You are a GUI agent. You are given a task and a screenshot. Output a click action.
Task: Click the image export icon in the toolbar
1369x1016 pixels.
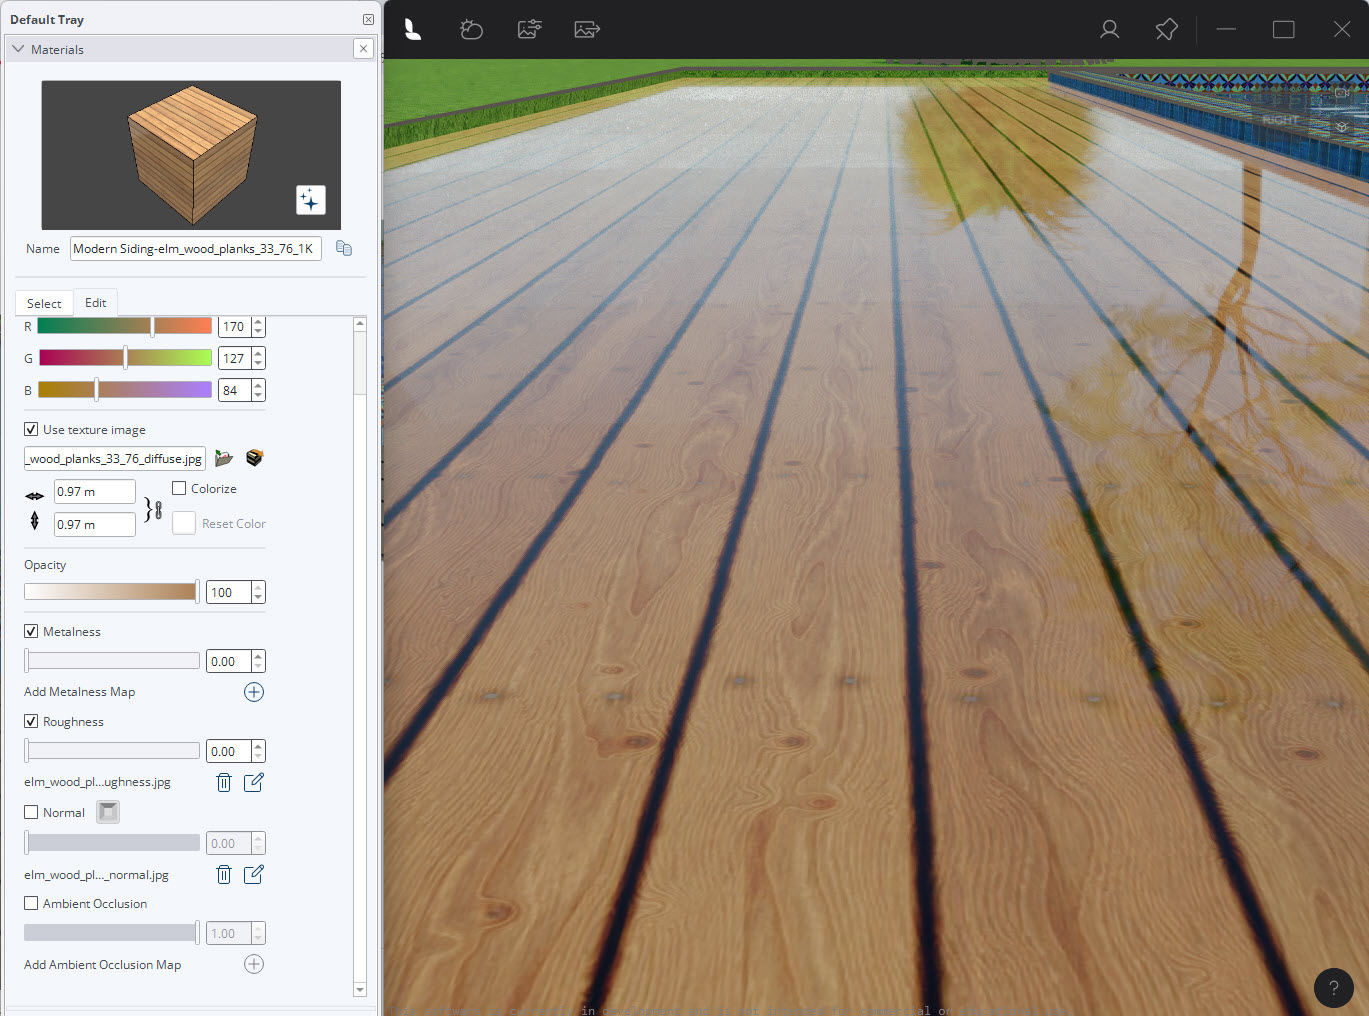[586, 29]
